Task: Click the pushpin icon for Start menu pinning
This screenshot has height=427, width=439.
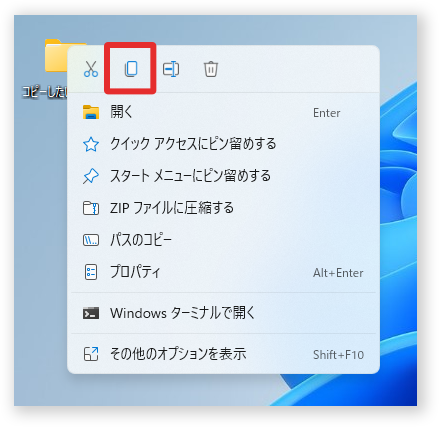Action: click(91, 176)
